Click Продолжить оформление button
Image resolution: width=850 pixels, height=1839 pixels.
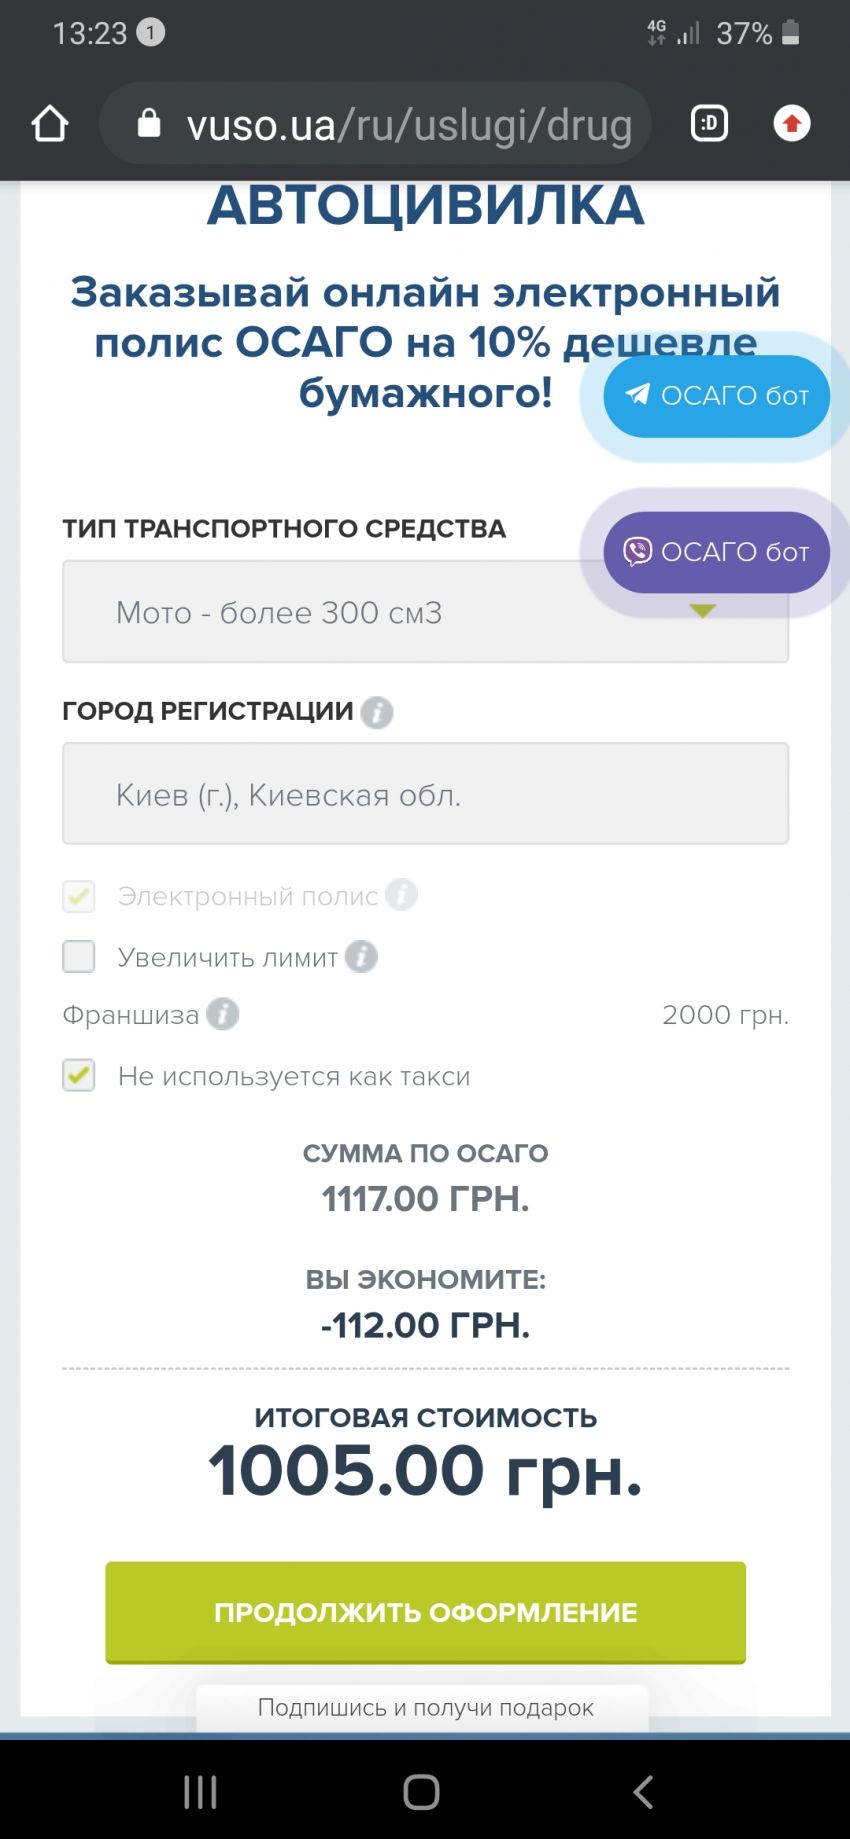425,1612
